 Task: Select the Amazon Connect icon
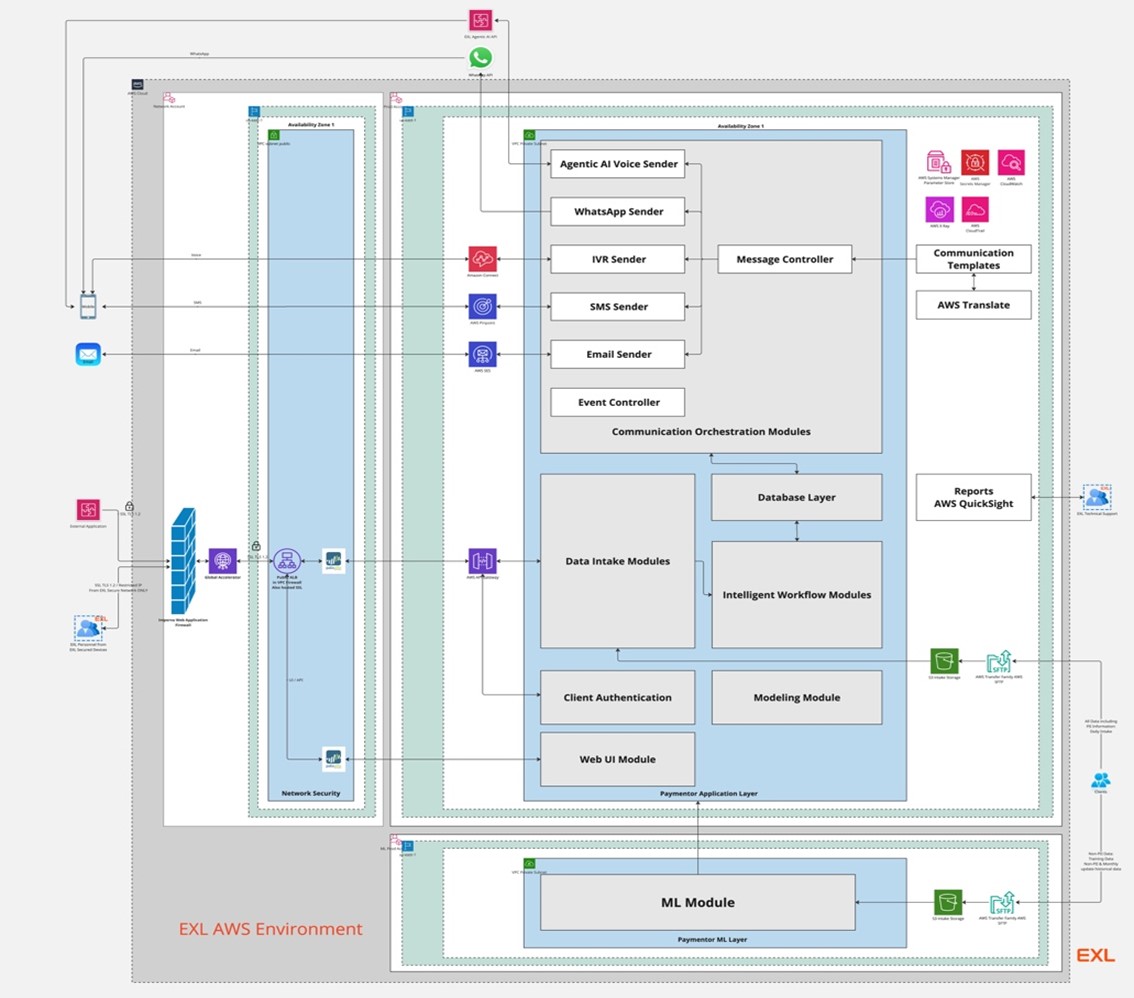482,259
